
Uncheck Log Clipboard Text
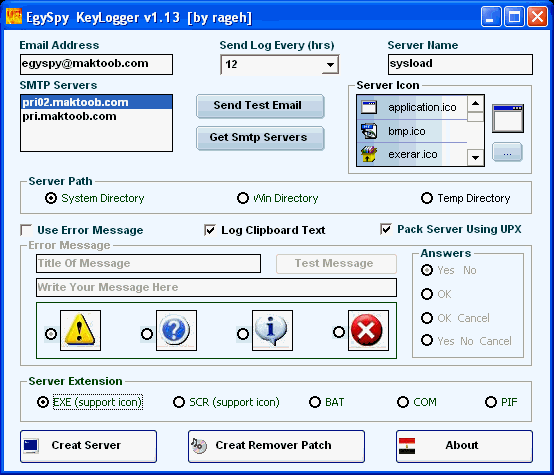pyautogui.click(x=210, y=230)
